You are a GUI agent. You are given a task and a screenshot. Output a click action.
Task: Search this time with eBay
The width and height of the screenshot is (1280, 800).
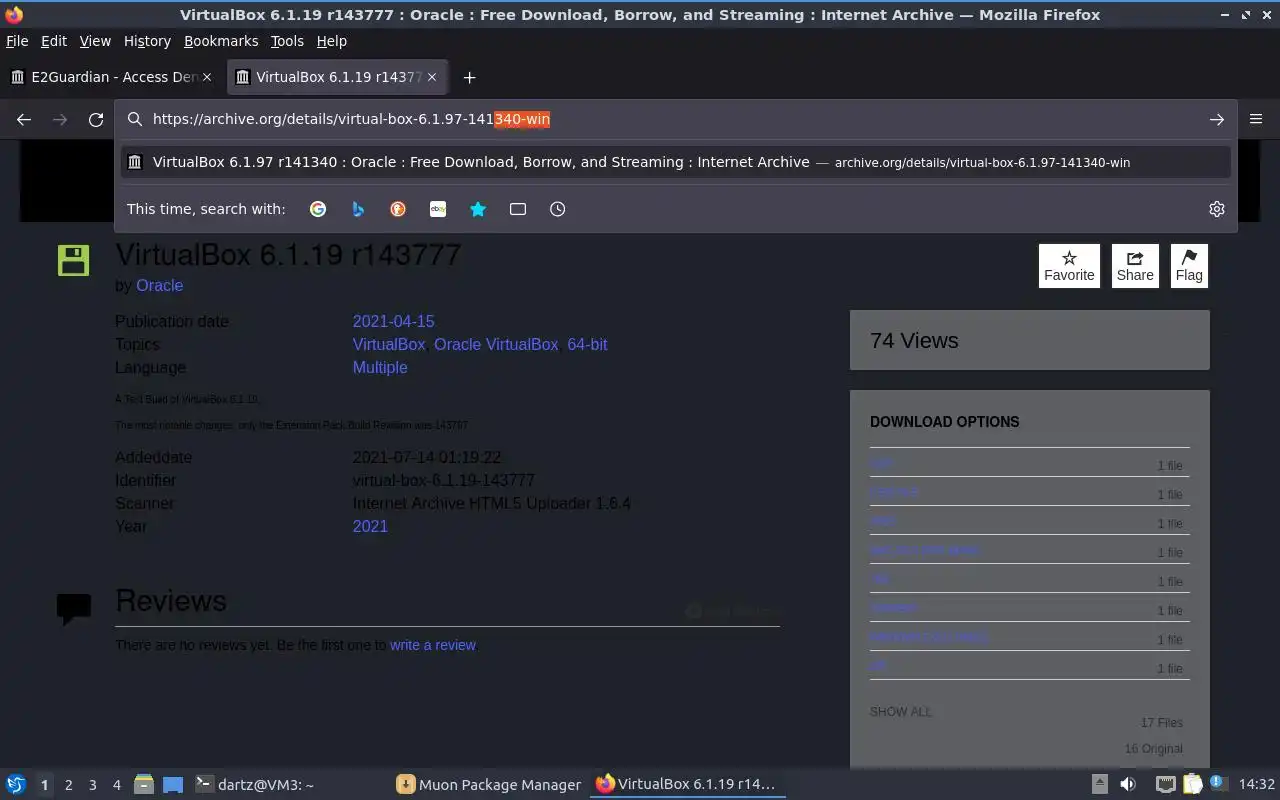click(438, 209)
